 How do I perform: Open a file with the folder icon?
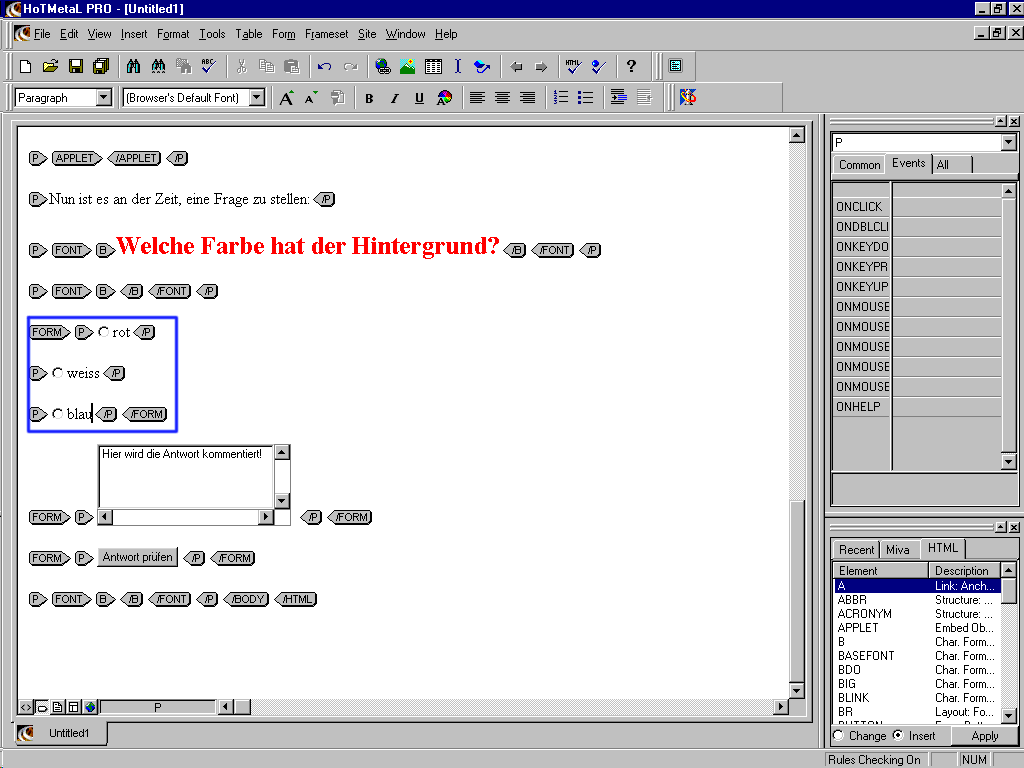[50, 67]
